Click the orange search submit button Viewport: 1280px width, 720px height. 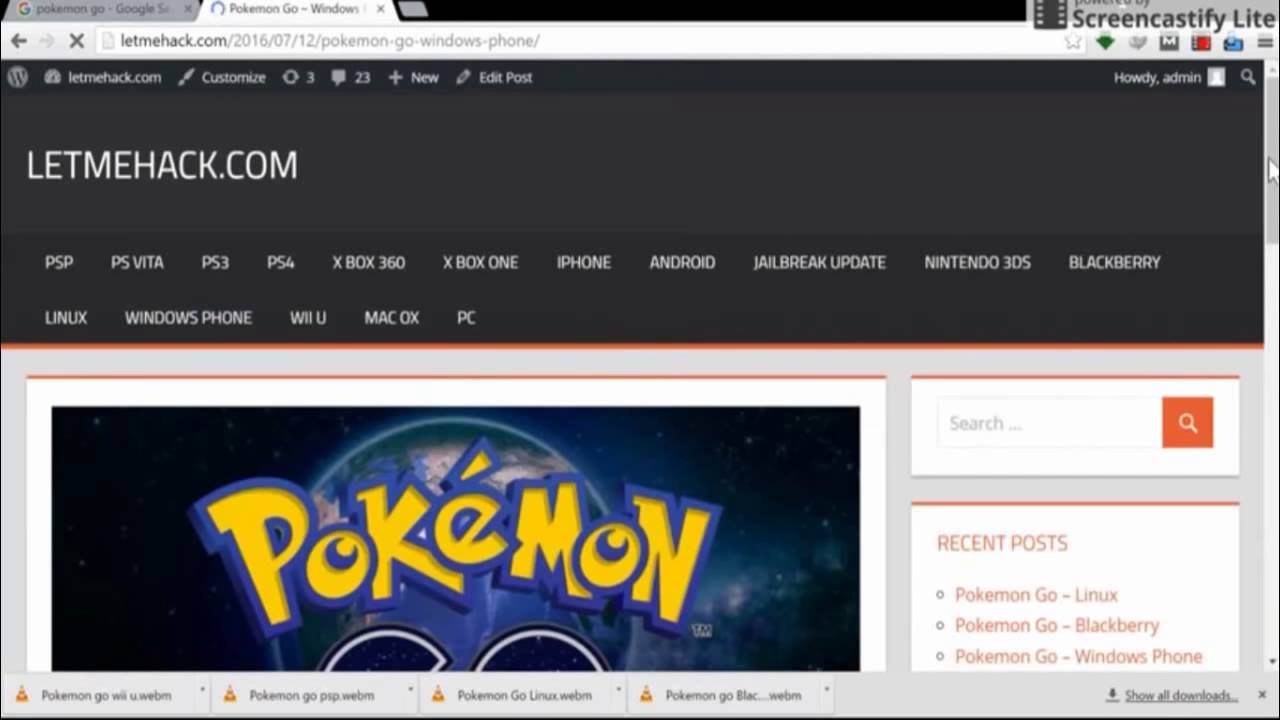[1187, 422]
